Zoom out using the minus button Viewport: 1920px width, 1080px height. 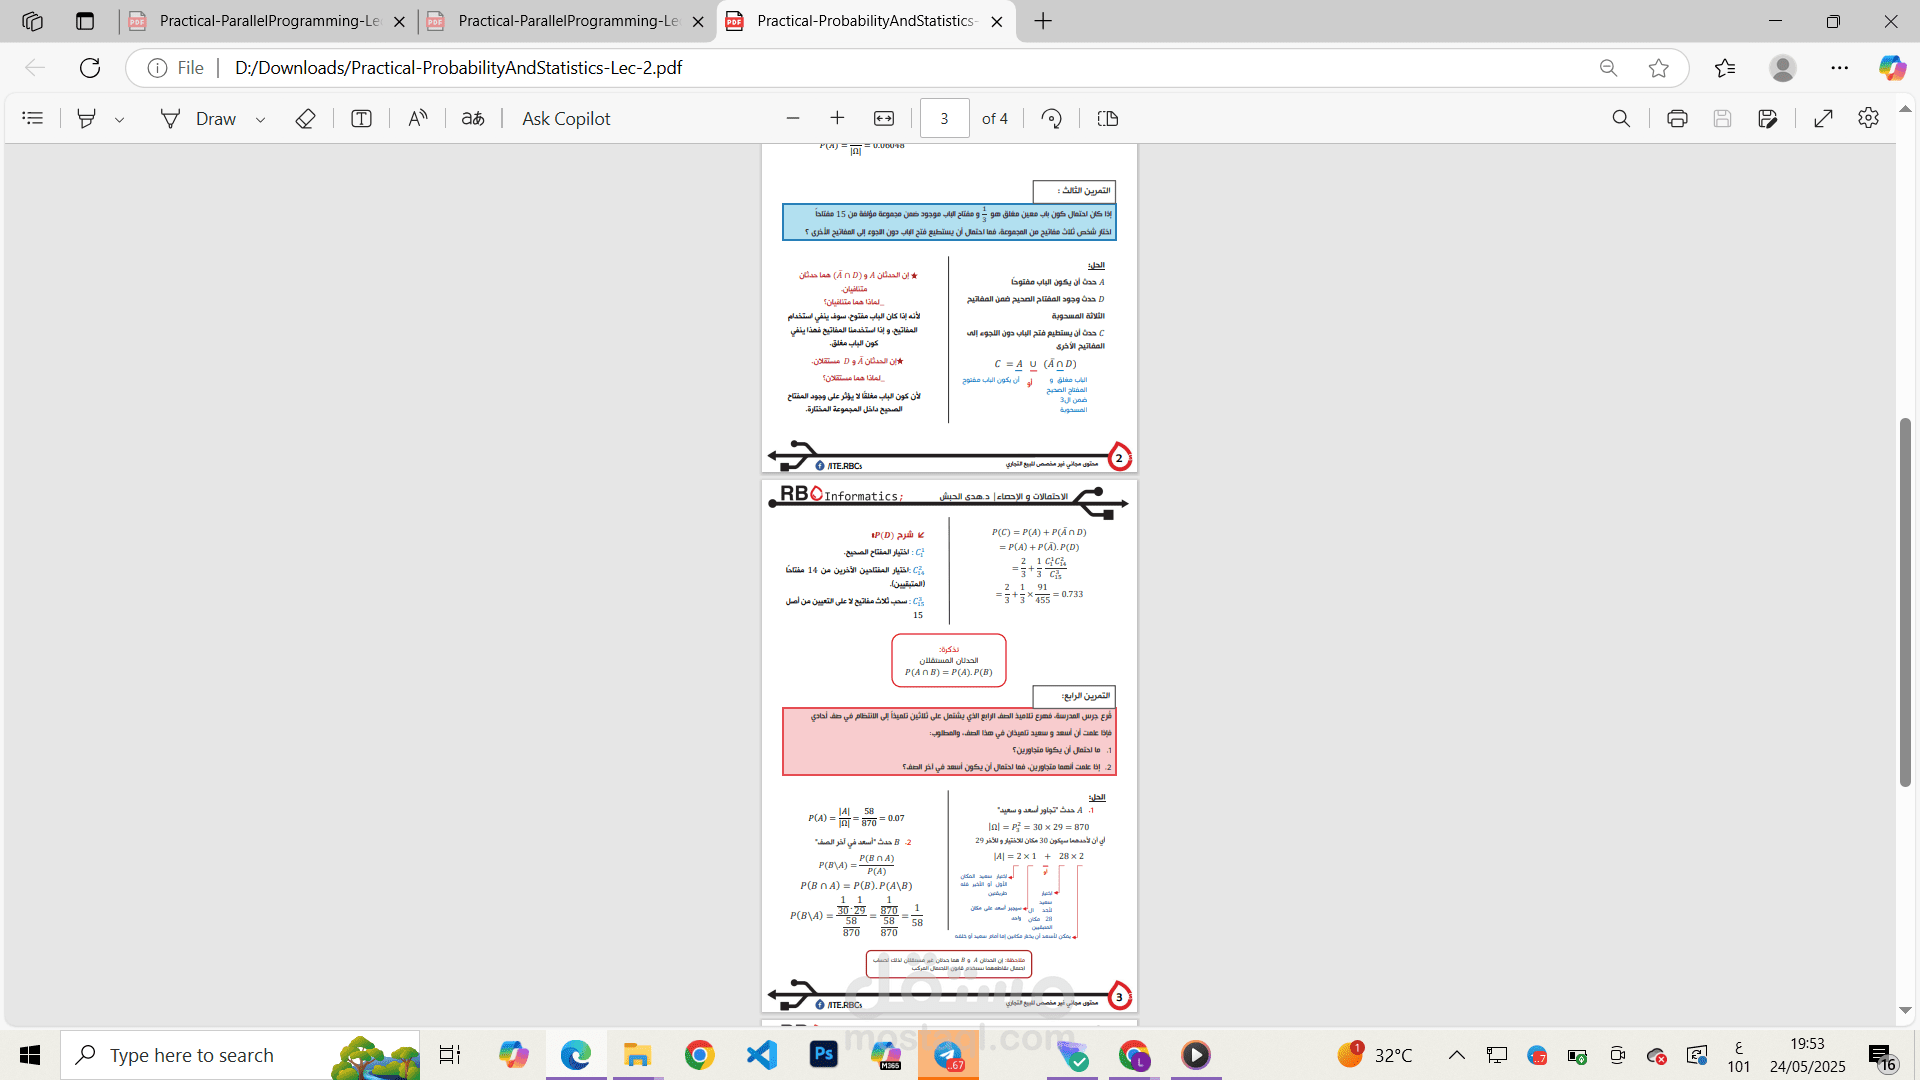click(x=793, y=118)
